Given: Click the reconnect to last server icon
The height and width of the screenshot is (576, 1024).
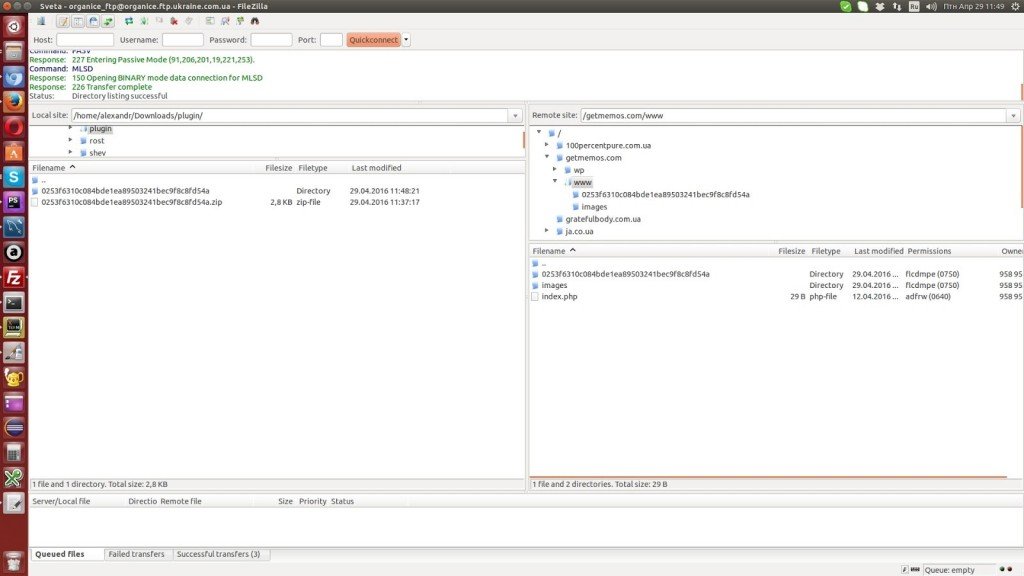Looking at the screenshot, I should pos(189,21).
